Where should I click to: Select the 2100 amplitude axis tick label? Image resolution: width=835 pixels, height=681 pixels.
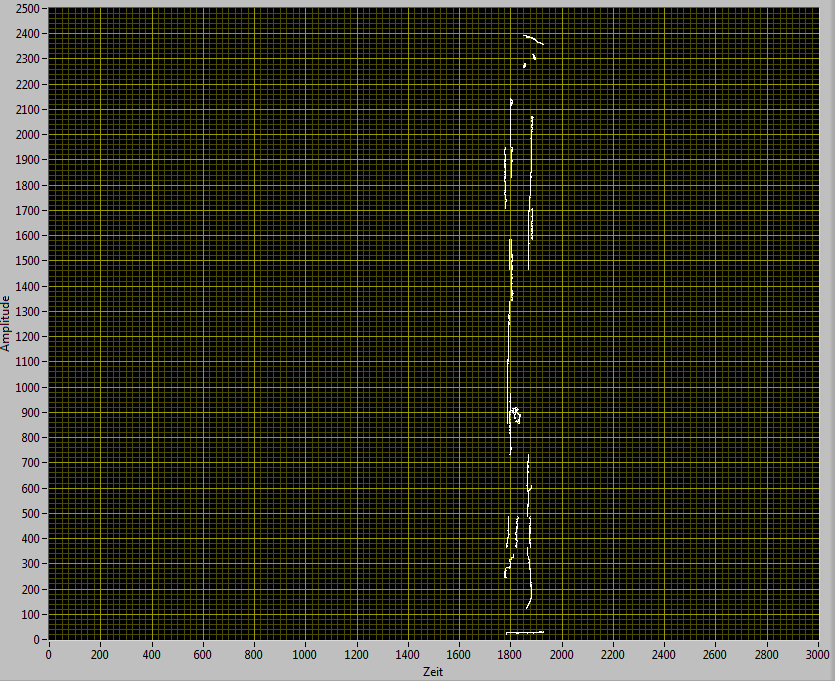28,110
